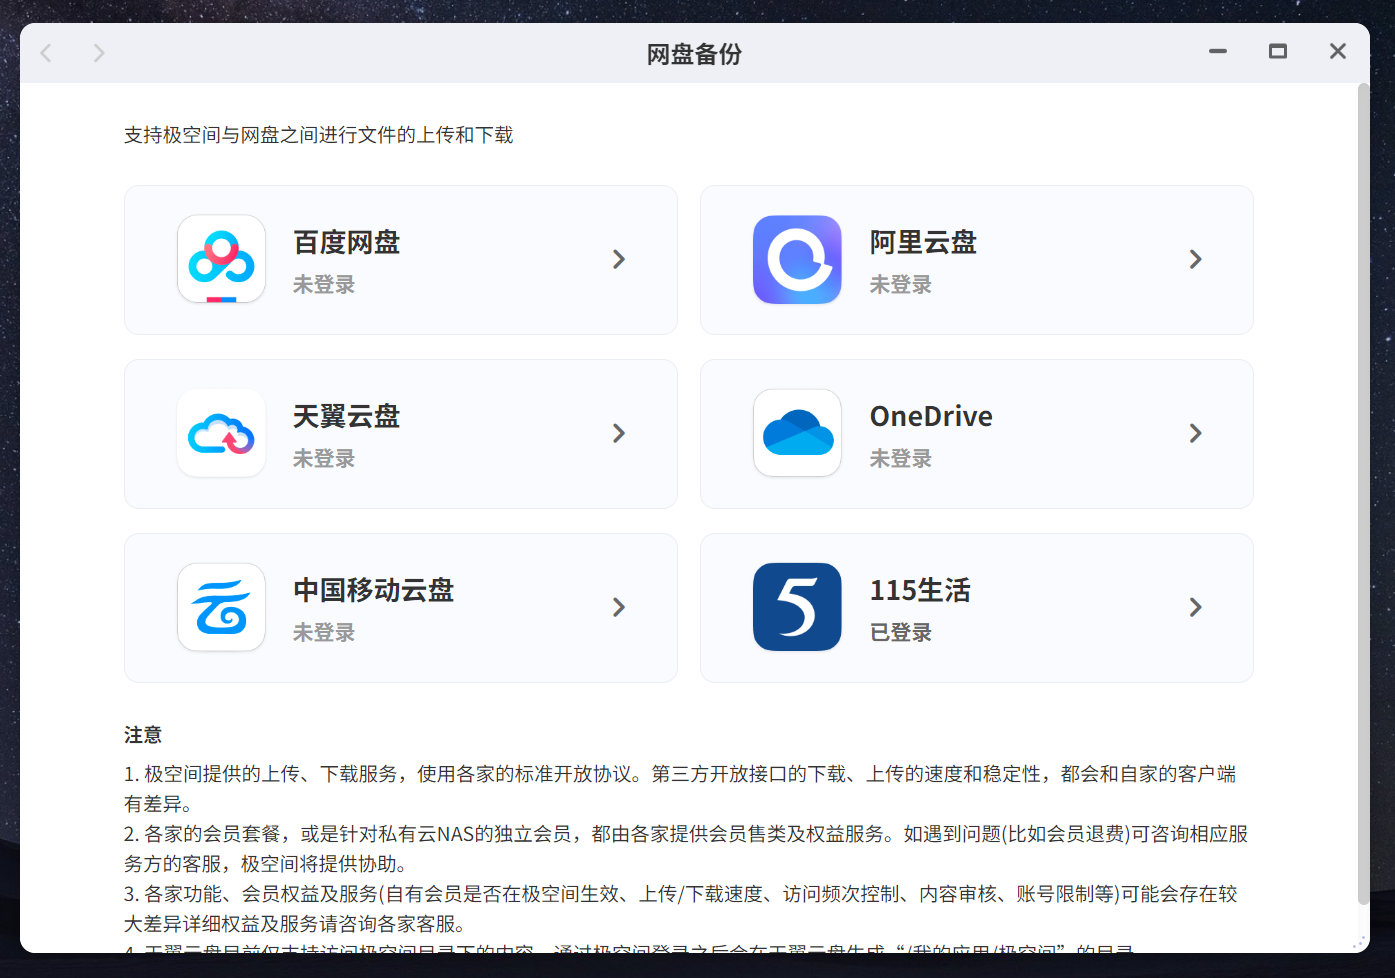Screen dimensions: 1395x978
Task: Click the 115生活 number five icon
Action: (797, 607)
